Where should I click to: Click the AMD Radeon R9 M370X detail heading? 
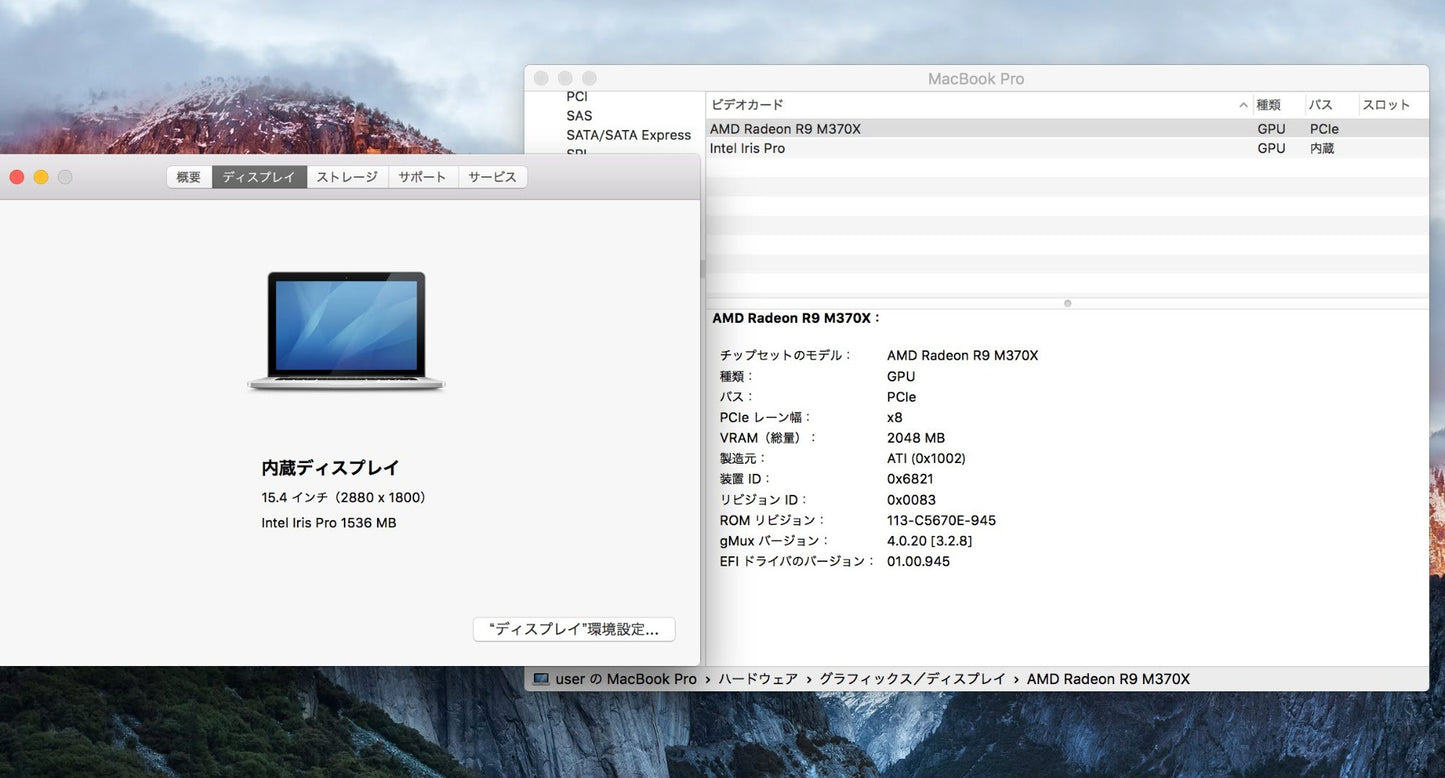click(795, 318)
